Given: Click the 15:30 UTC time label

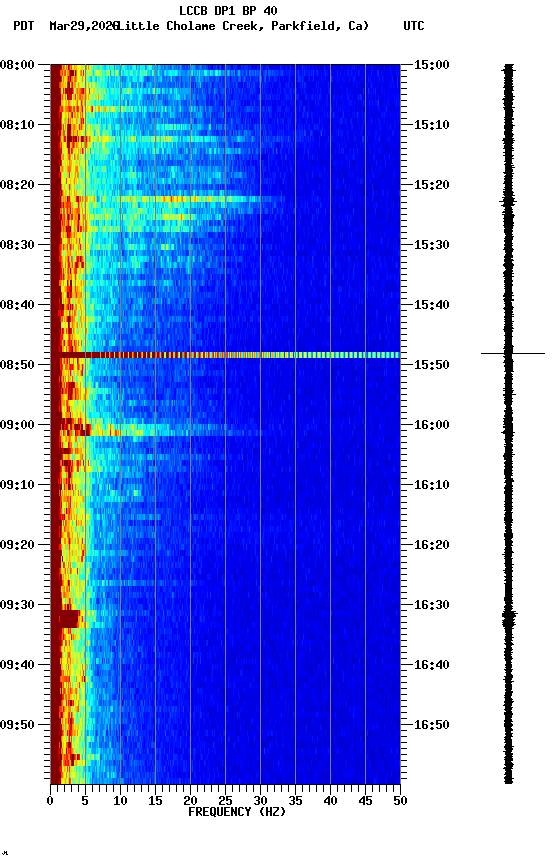Looking at the screenshot, I should coord(432,245).
